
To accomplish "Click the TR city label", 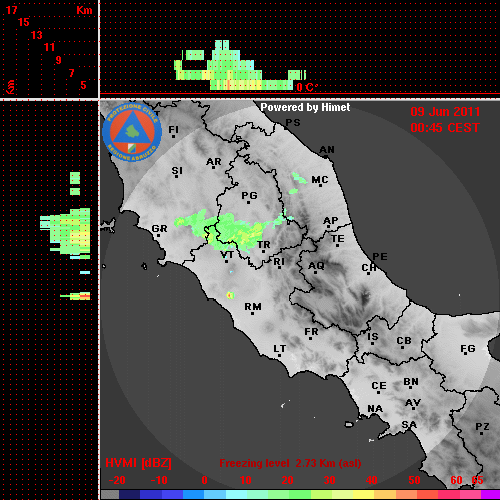I will [263, 245].
